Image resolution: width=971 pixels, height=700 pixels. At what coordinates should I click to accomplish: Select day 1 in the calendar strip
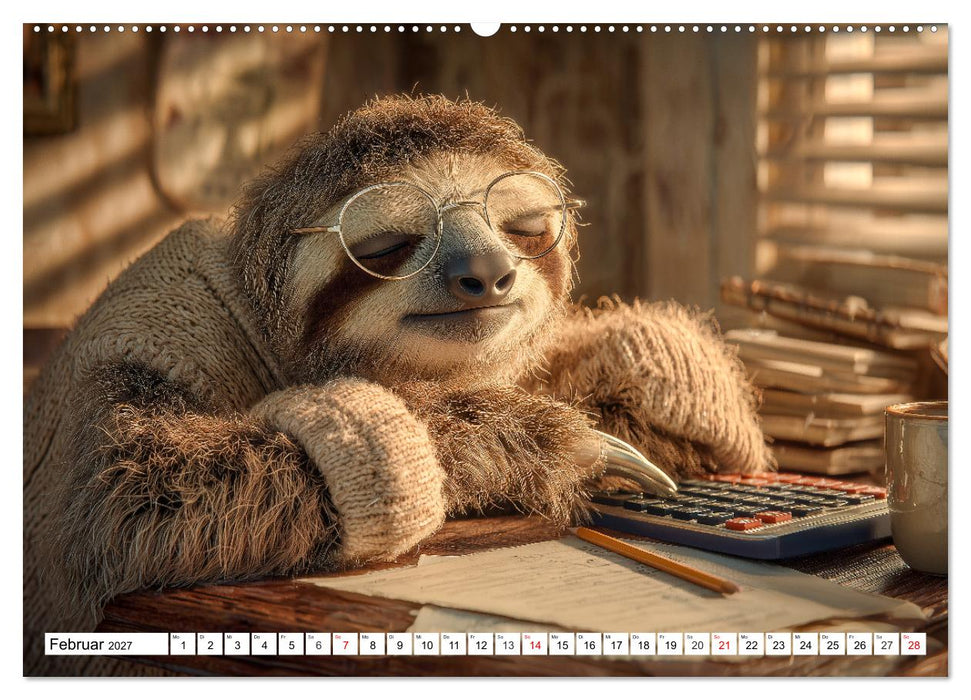[x=183, y=644]
